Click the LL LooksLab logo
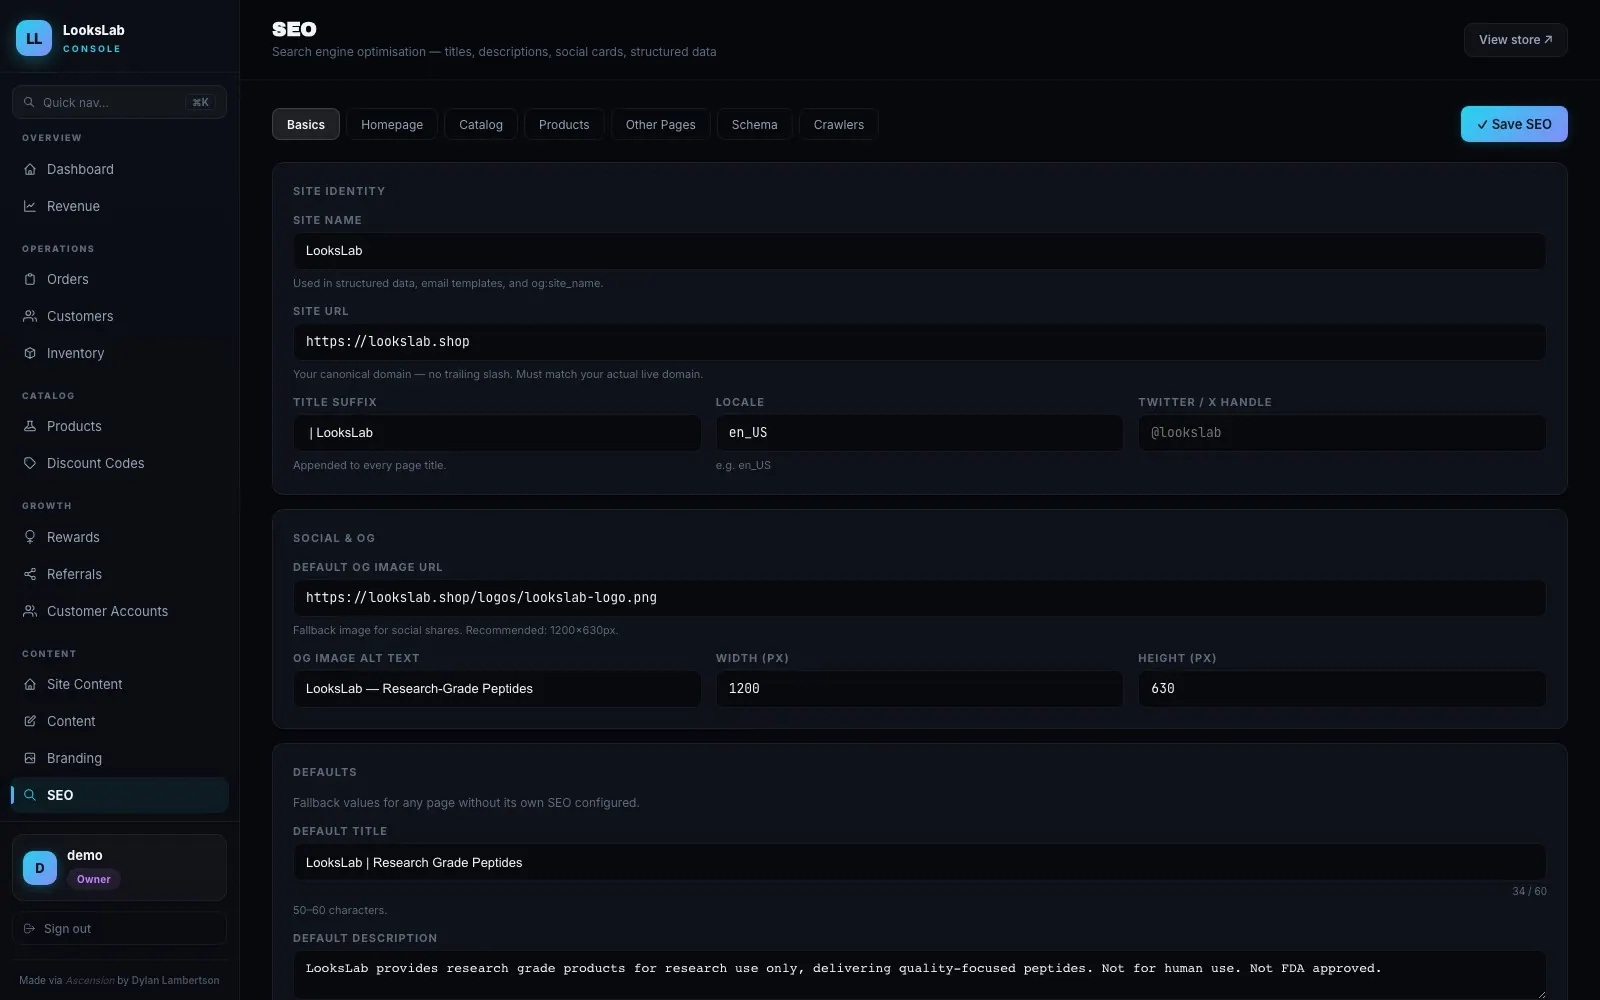Viewport: 1600px width, 1000px height. click(x=34, y=38)
